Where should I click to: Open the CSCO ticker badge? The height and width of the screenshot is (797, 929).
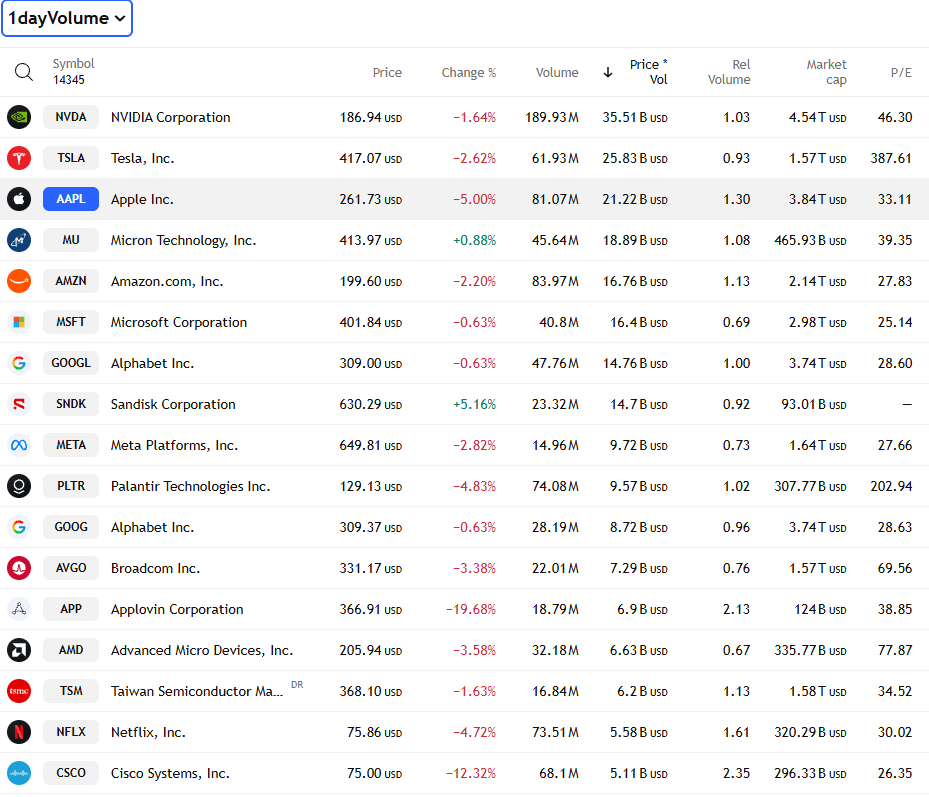pyautogui.click(x=71, y=773)
